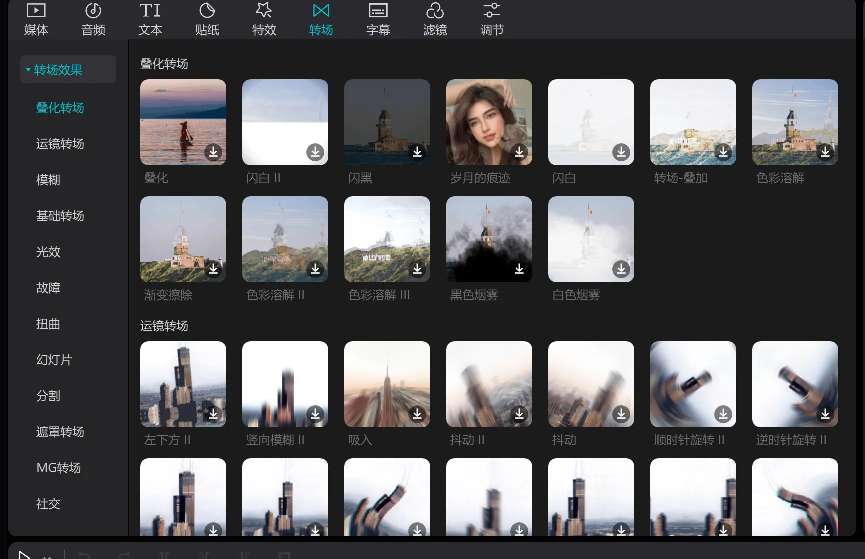Choose the 故障 glitch category
The height and width of the screenshot is (559, 865).
point(48,288)
